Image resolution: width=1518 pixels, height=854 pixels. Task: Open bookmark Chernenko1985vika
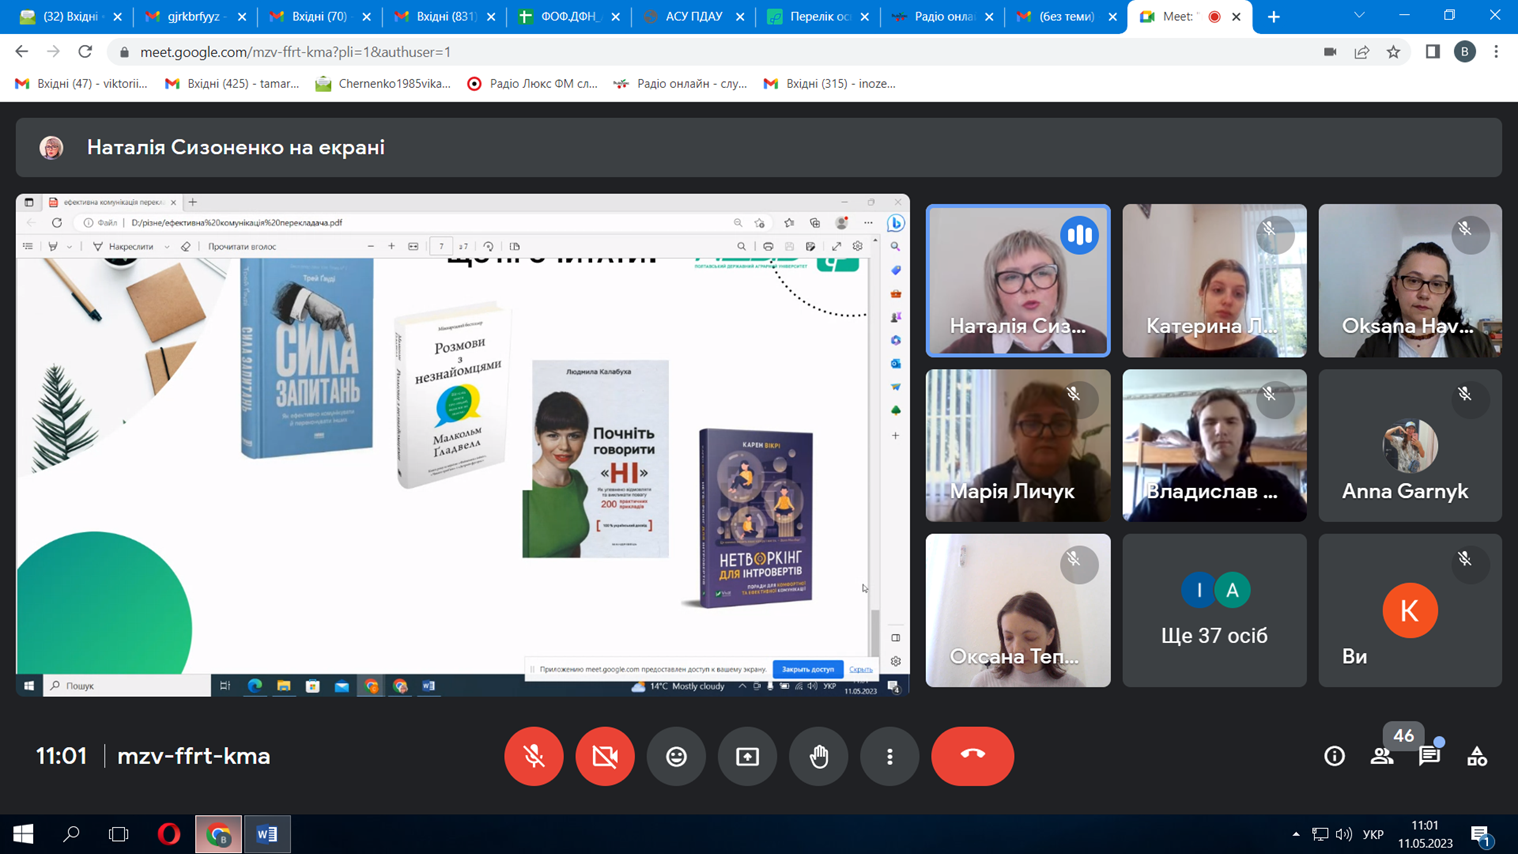(383, 84)
